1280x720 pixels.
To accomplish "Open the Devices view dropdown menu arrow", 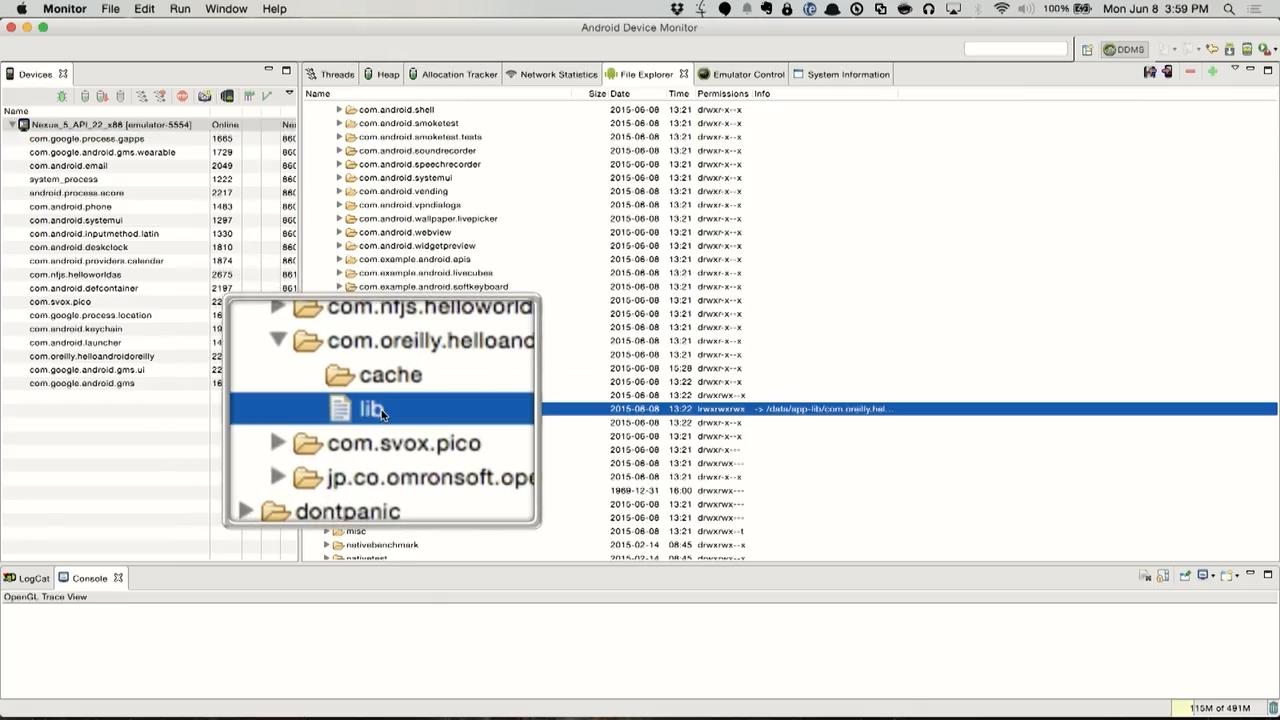I will click(x=289, y=92).
